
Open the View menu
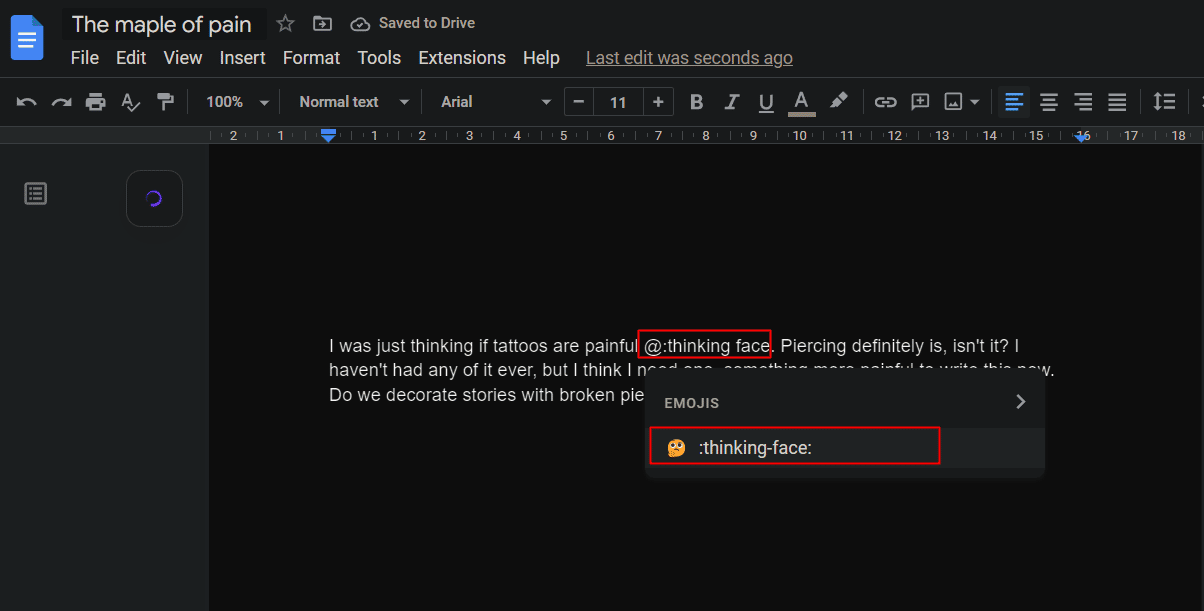coord(183,58)
